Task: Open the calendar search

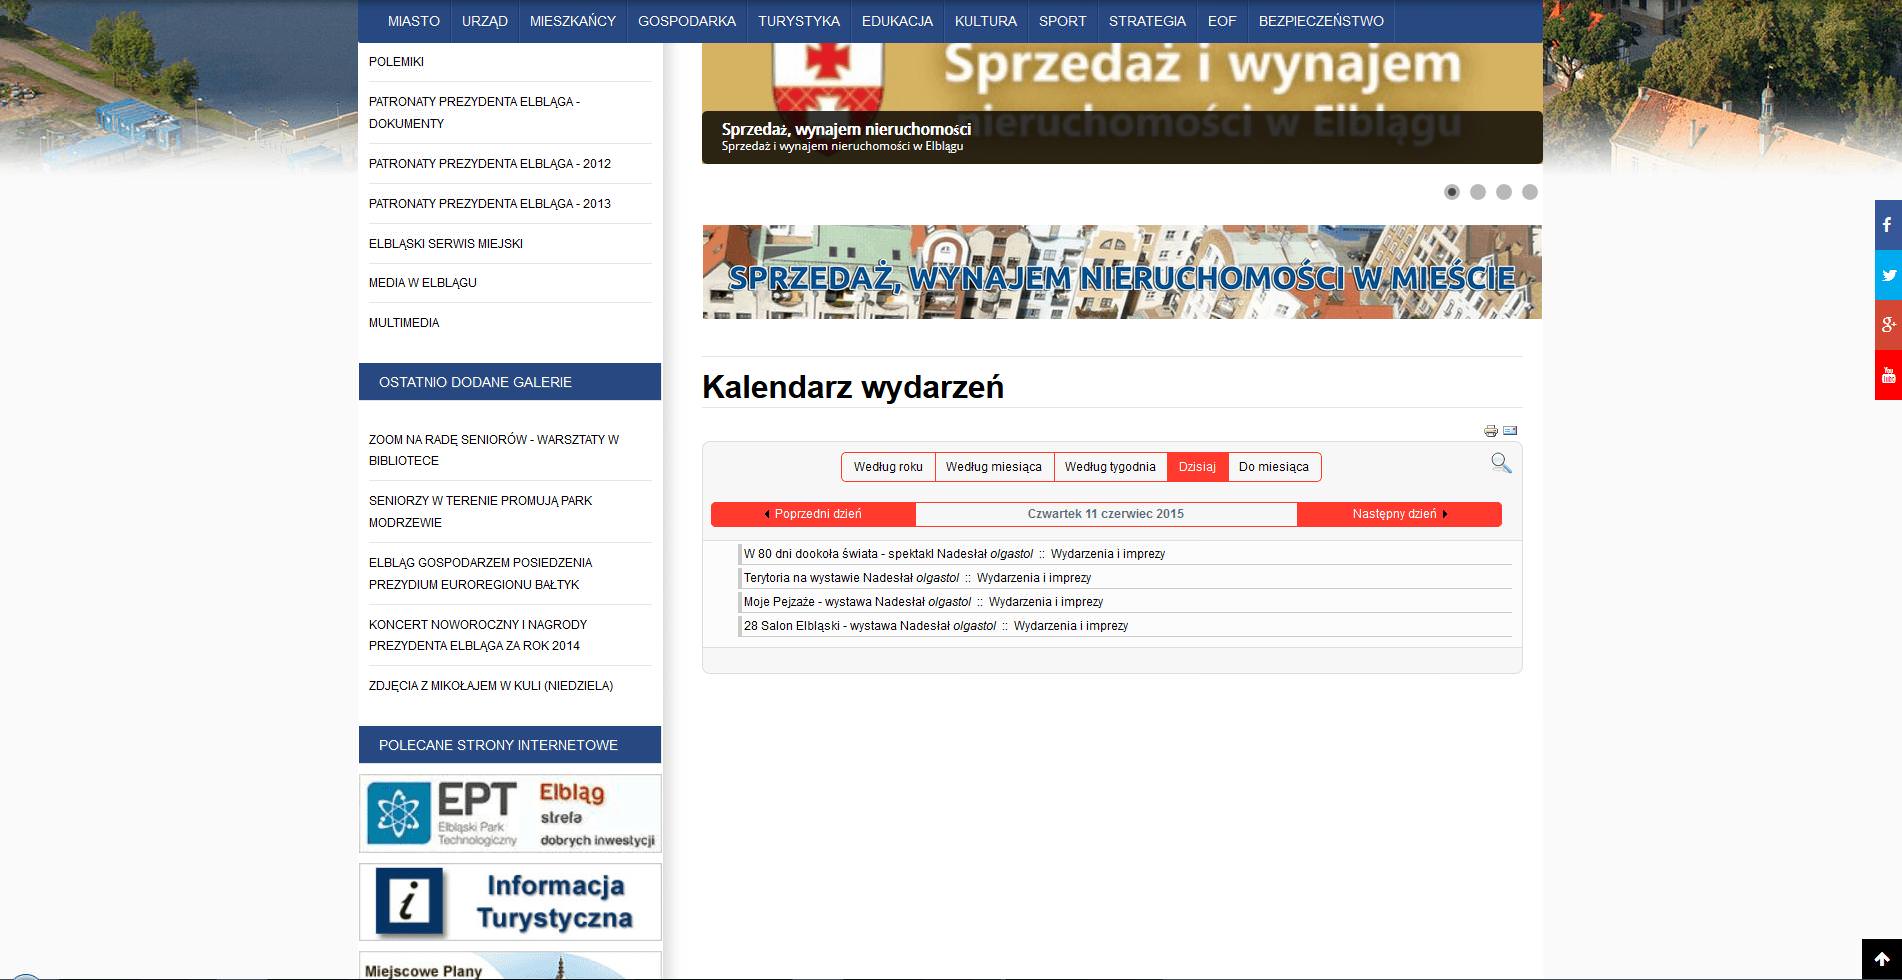Action: click(1499, 463)
